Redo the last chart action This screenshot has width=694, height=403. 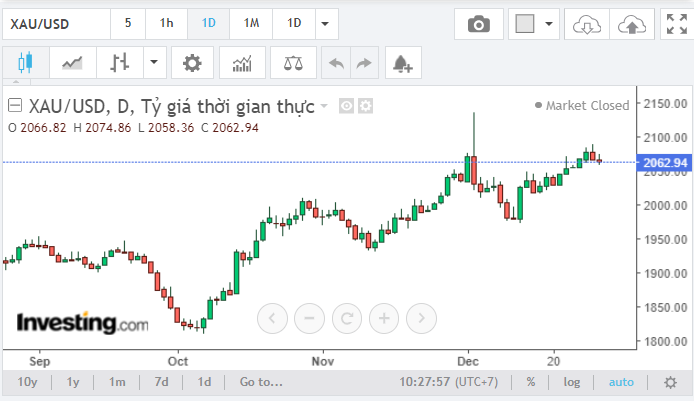[364, 63]
